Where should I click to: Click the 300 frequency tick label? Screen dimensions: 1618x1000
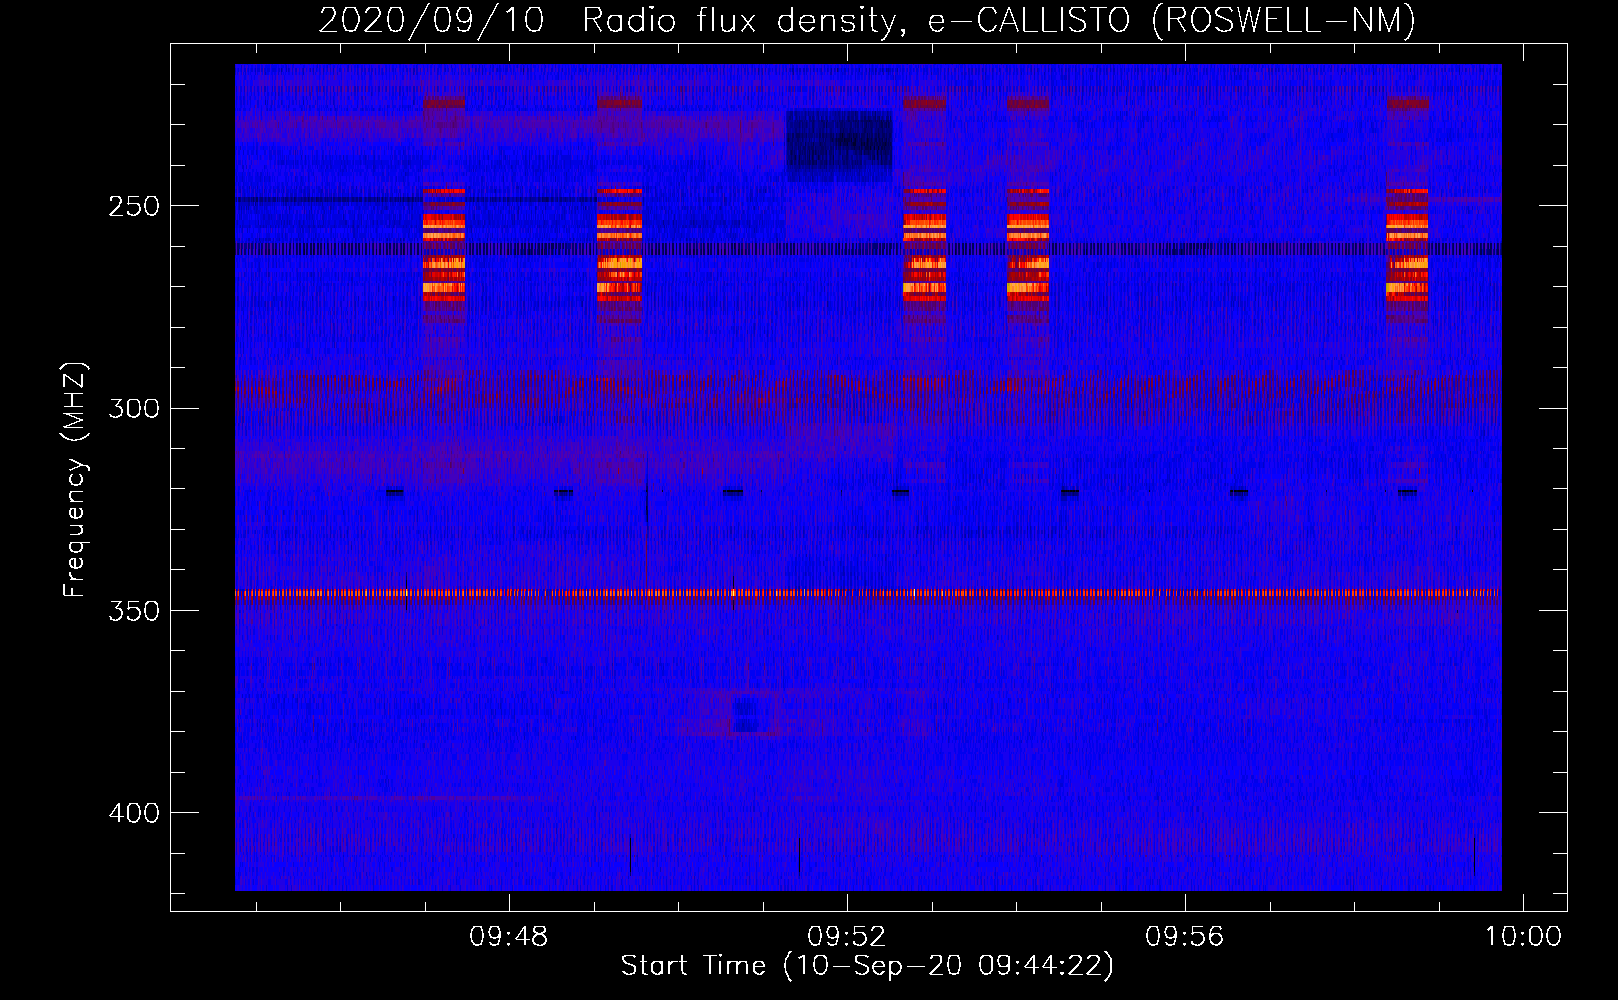point(134,408)
